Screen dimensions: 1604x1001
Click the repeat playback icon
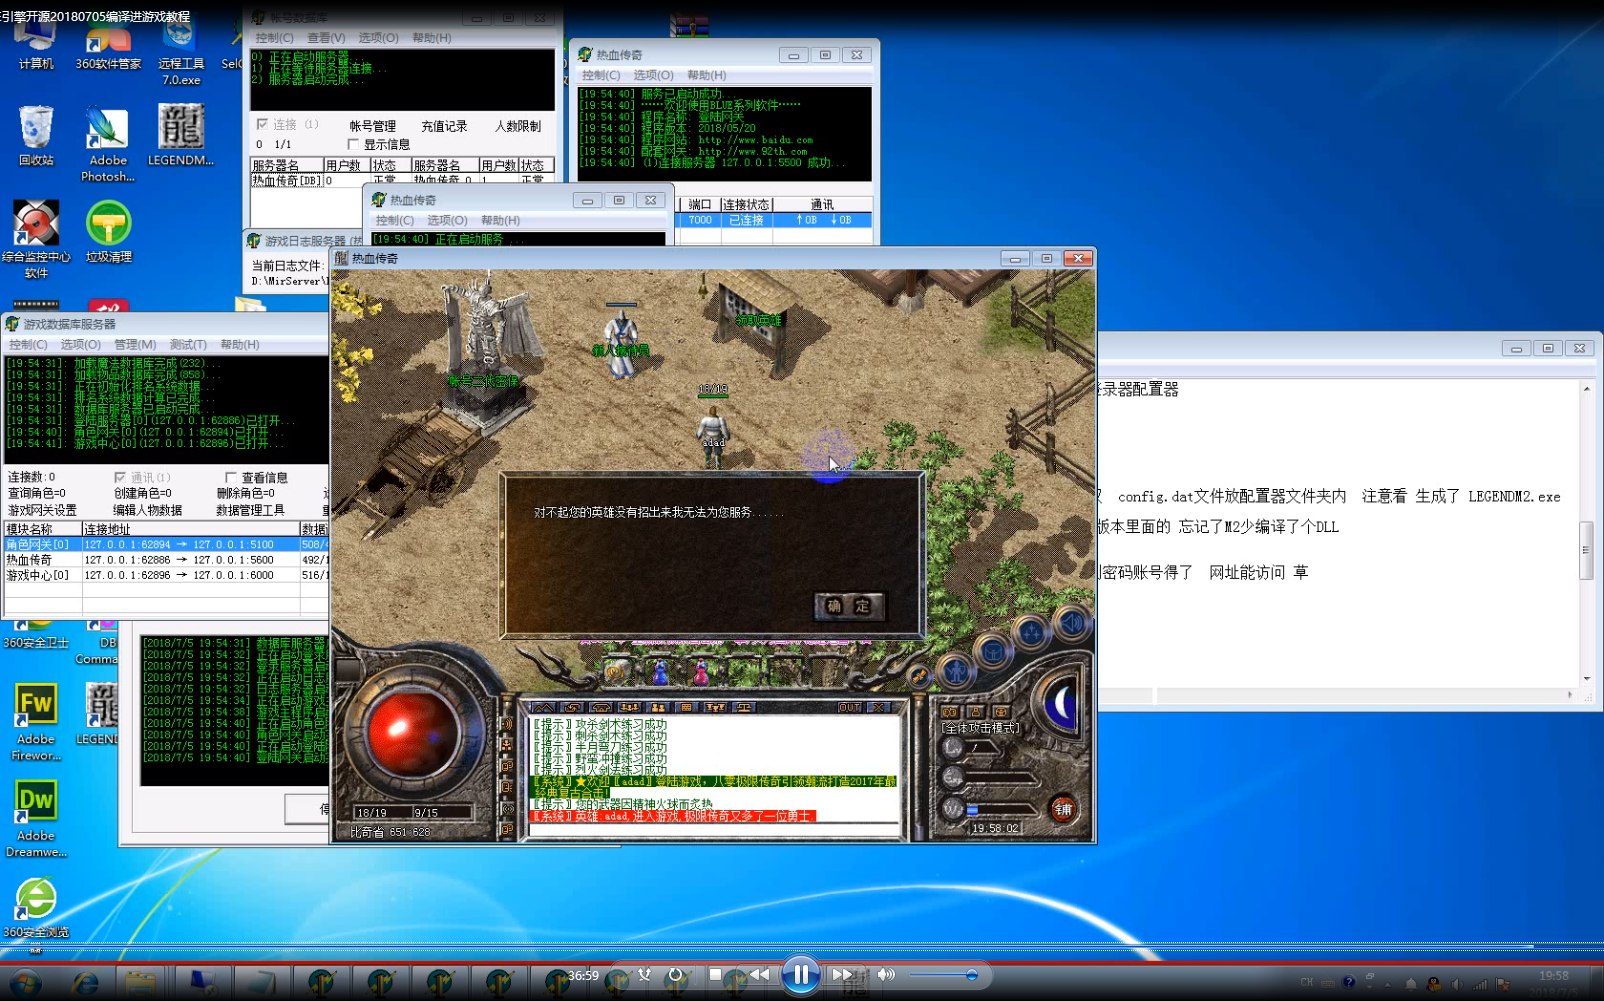(676, 974)
